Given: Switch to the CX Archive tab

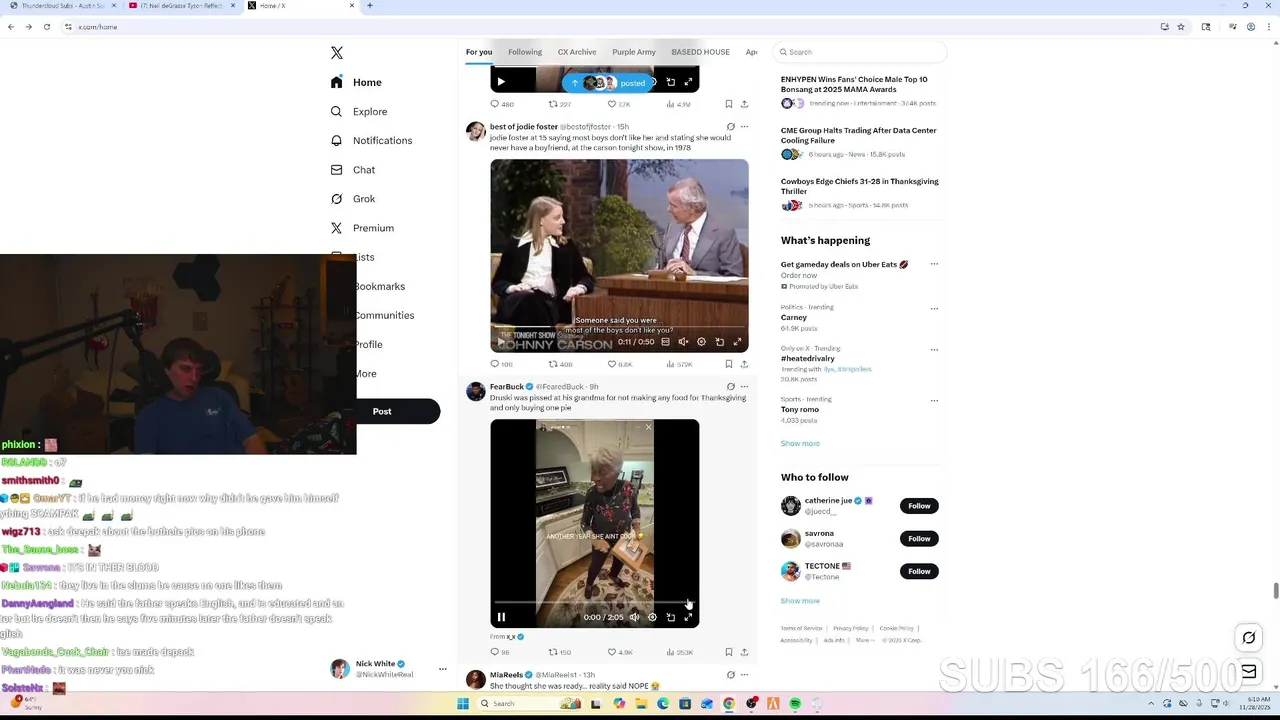Looking at the screenshot, I should [577, 52].
